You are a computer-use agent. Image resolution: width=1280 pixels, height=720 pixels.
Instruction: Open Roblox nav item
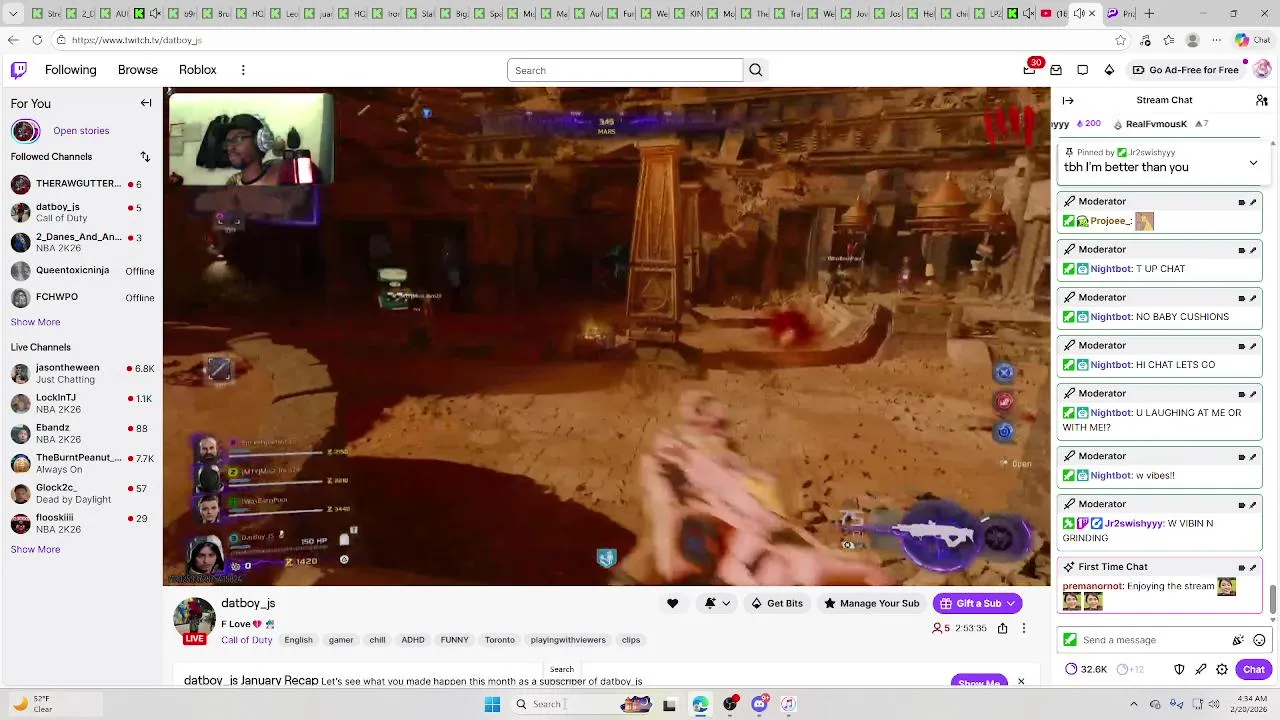tap(198, 70)
